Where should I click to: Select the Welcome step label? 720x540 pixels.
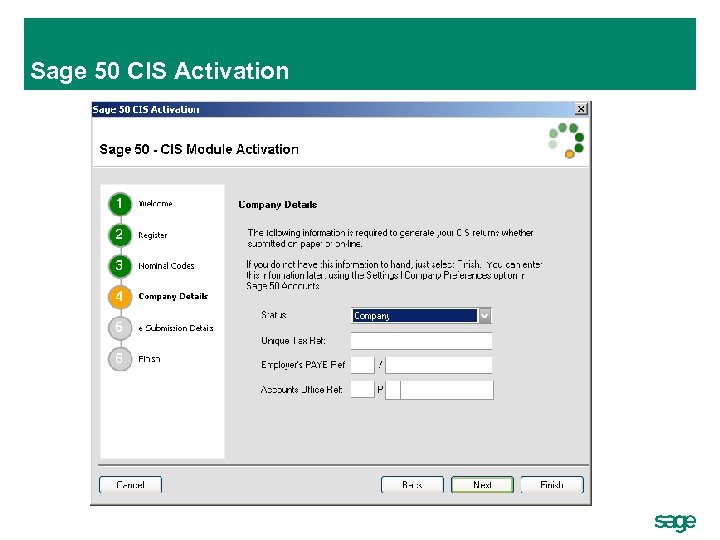pos(156,203)
